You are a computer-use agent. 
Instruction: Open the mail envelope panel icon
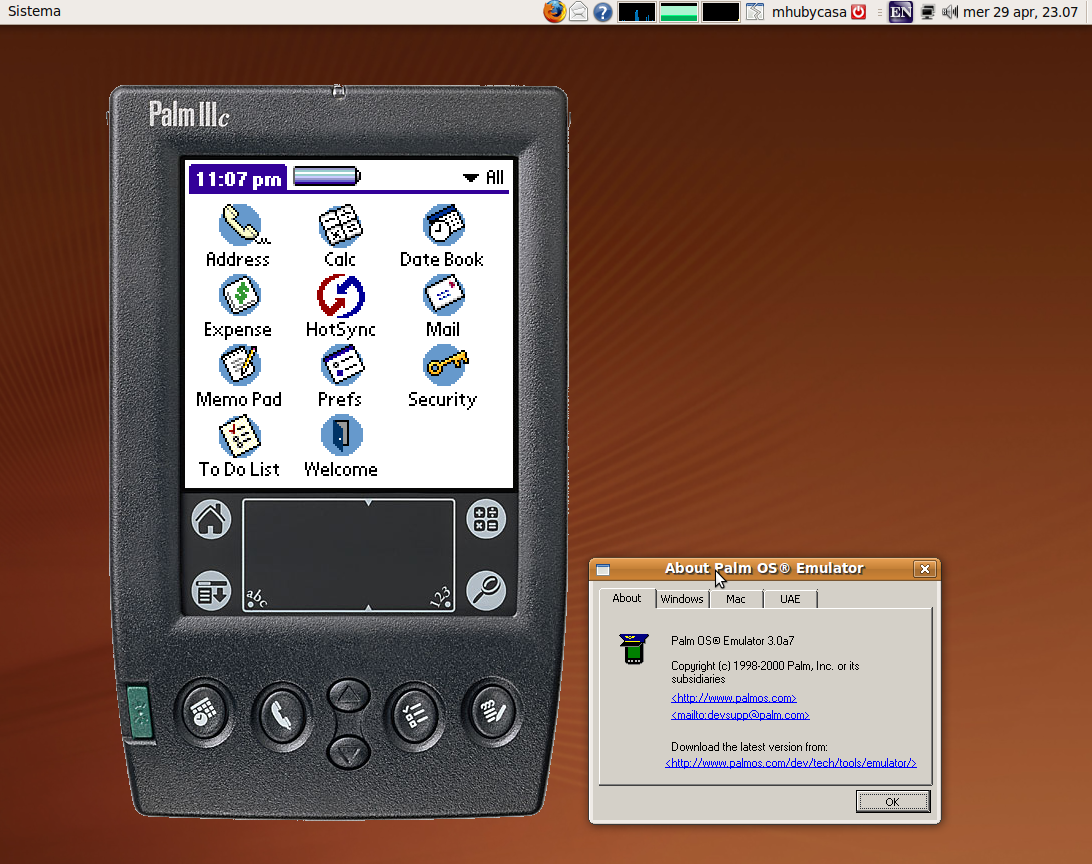[579, 12]
